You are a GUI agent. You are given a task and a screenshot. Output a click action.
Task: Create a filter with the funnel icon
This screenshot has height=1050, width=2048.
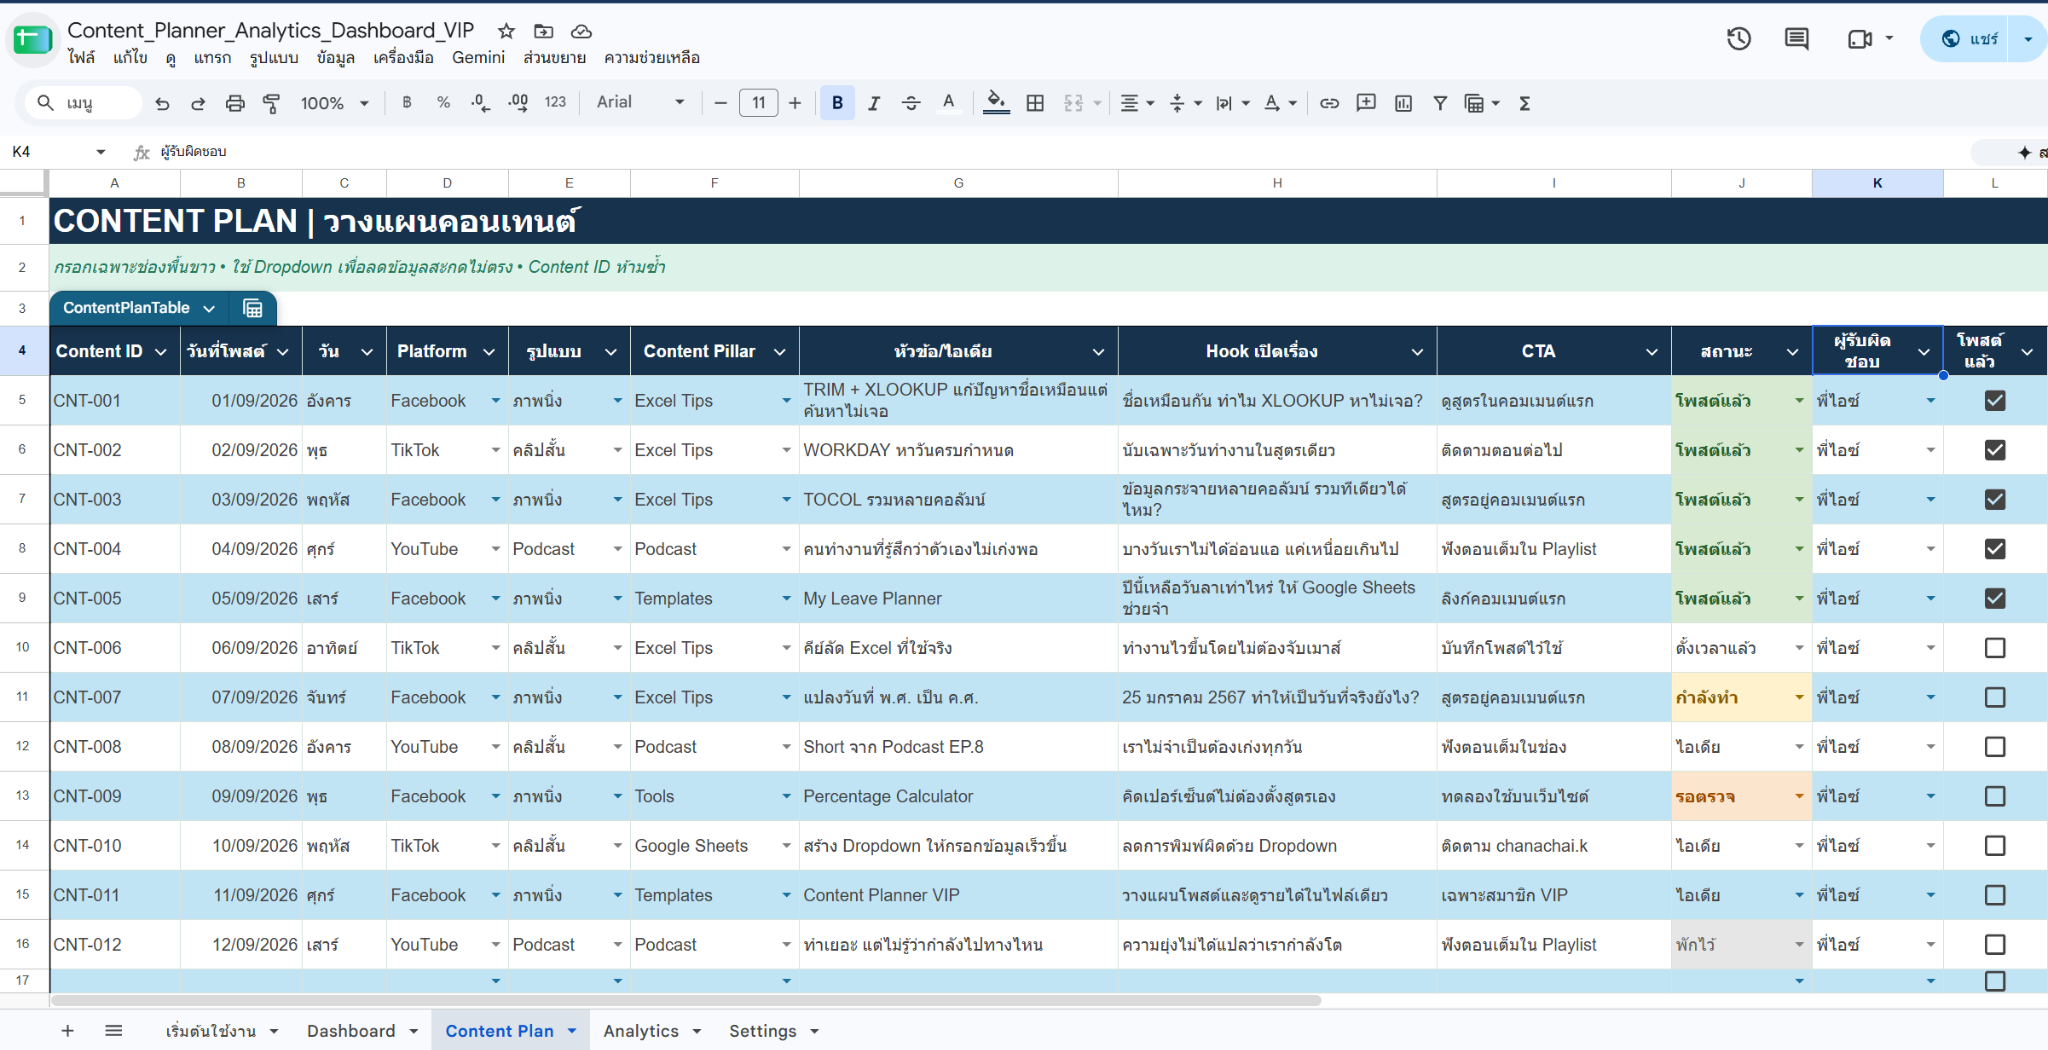1440,103
